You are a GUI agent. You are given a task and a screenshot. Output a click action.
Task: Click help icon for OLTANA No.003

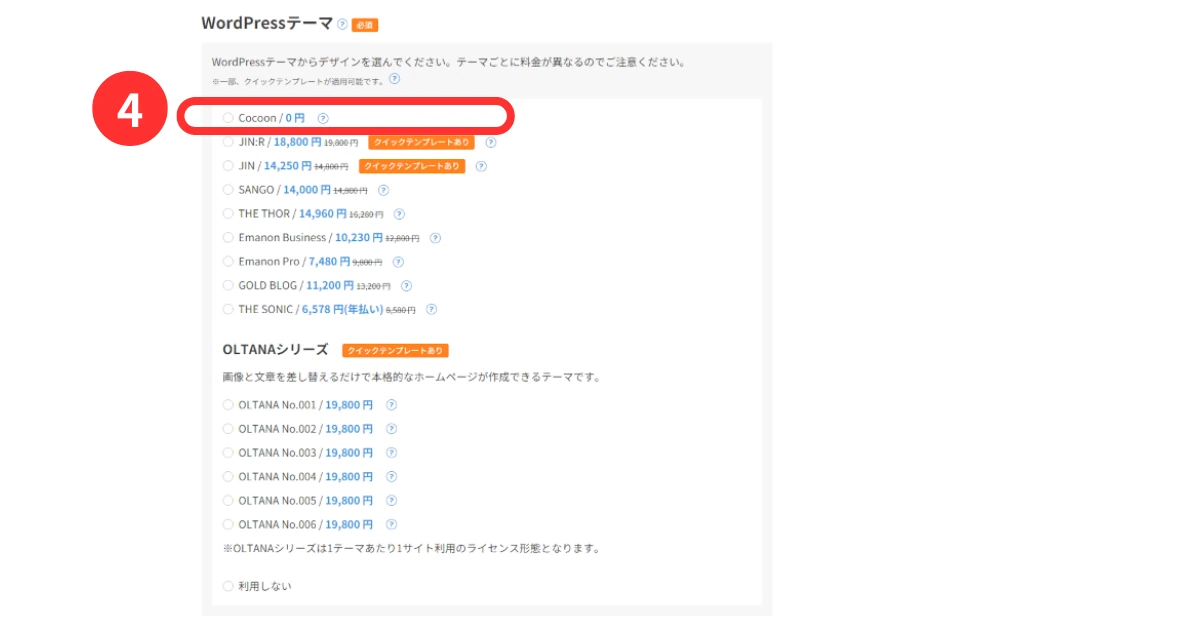pos(391,453)
